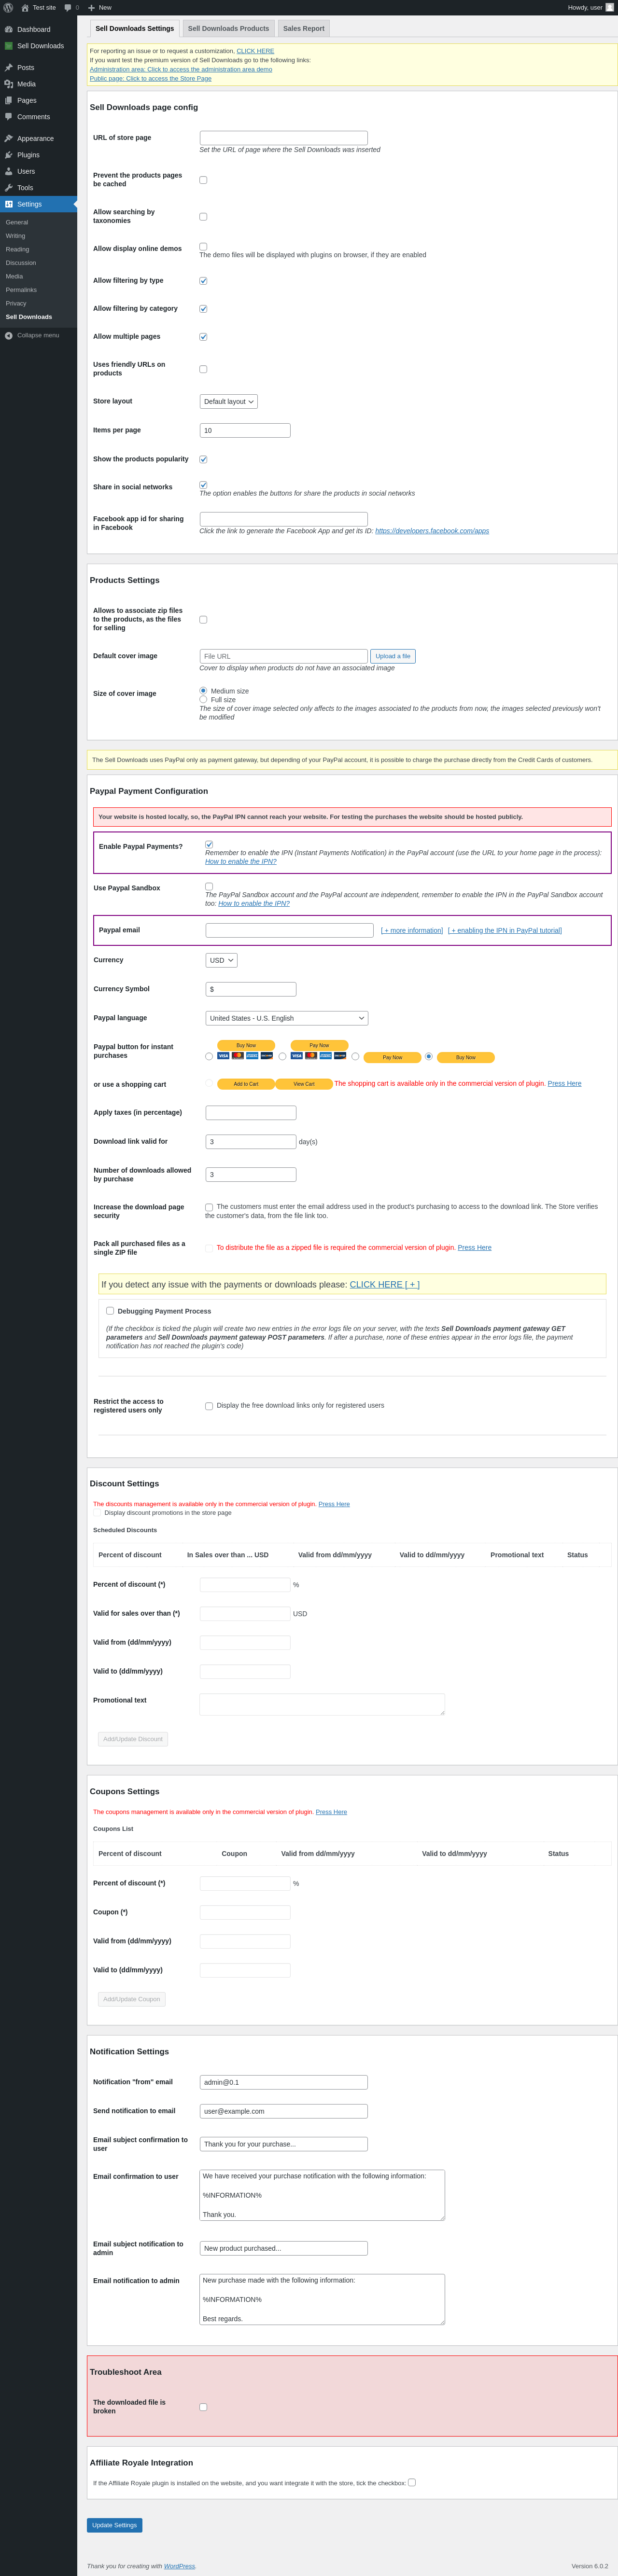
Task: Go to the Media library
Action: pyautogui.click(x=26, y=84)
